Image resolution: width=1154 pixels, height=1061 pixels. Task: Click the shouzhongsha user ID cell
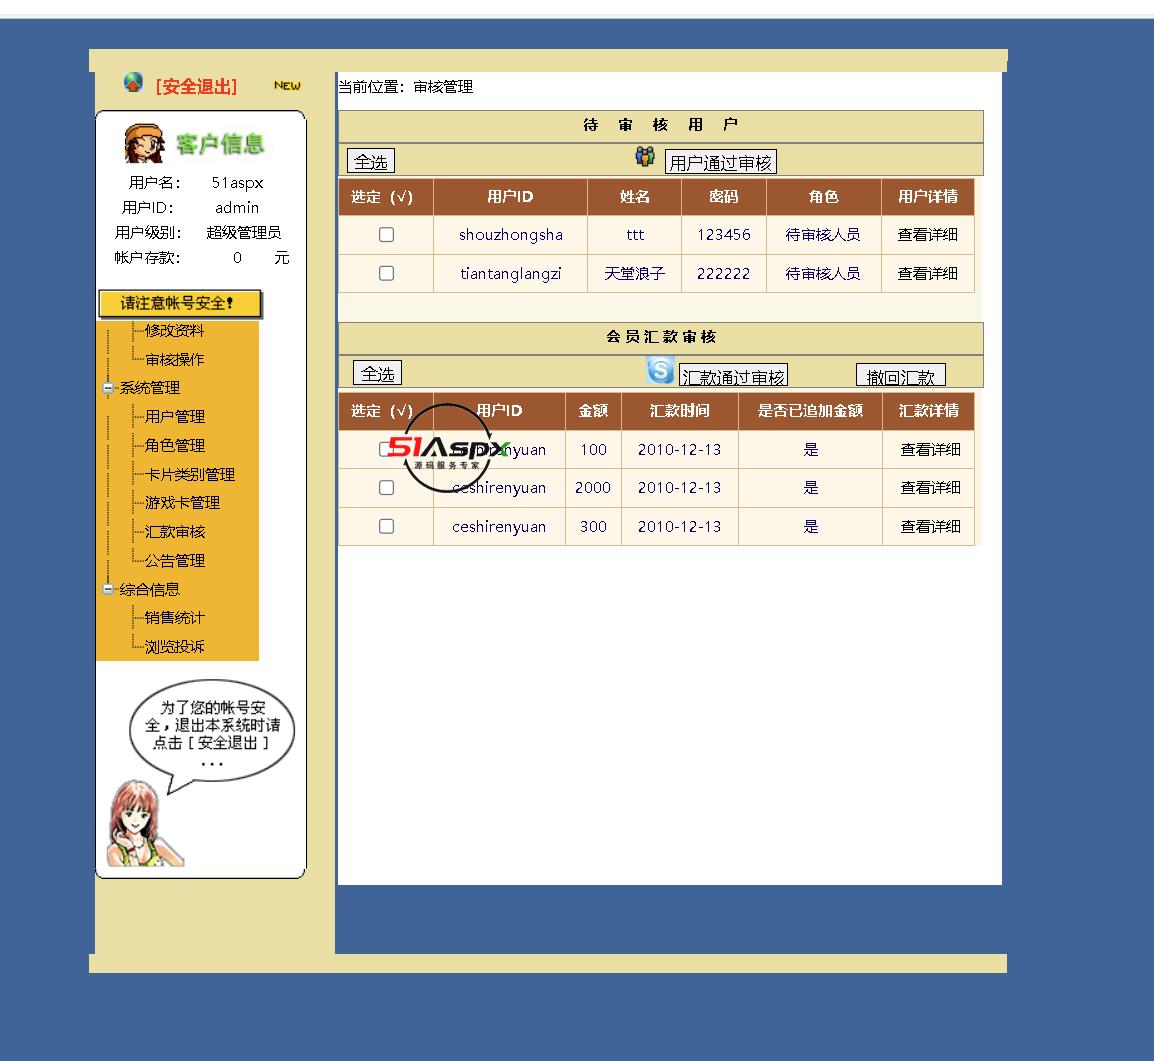[511, 235]
